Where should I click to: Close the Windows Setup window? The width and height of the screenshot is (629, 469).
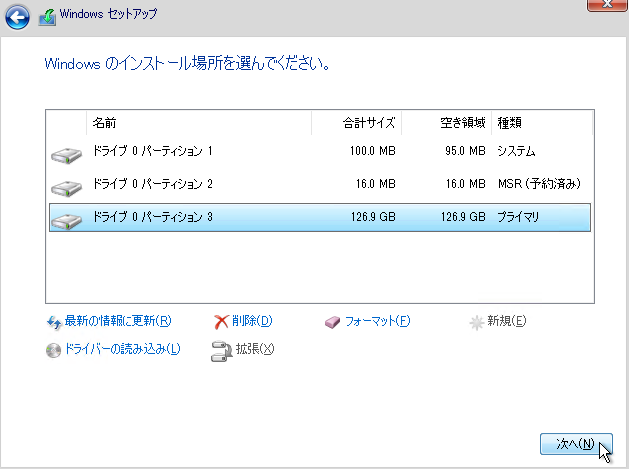coord(607,5)
